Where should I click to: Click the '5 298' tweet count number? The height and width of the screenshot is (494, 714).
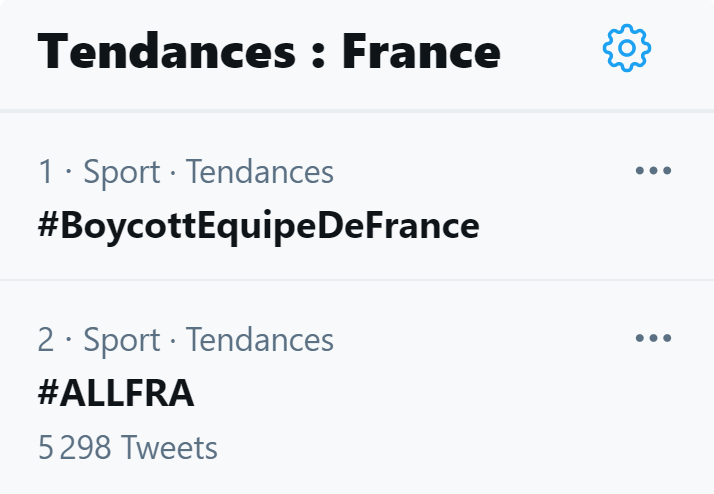tap(73, 447)
